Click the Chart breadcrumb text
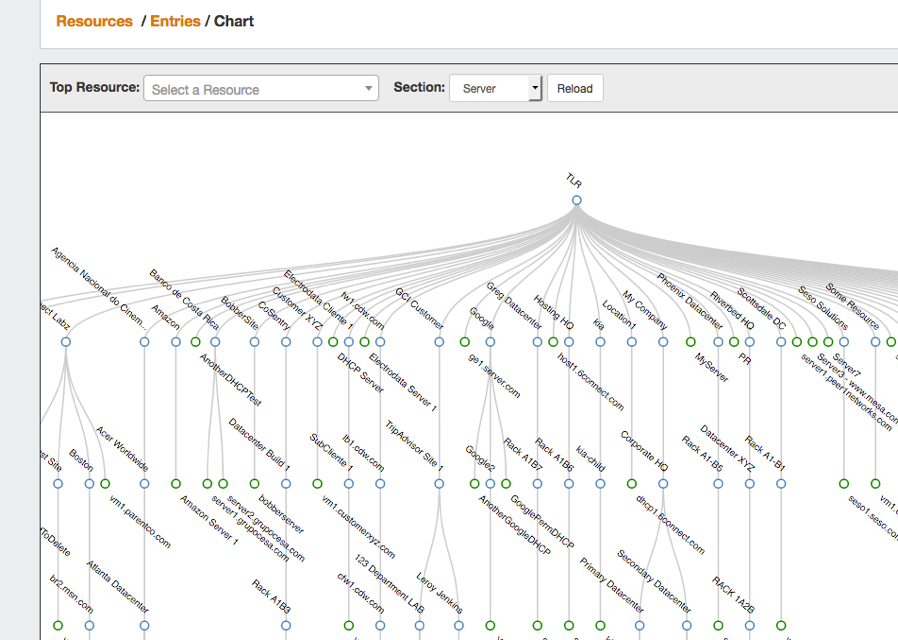Image resolution: width=898 pixels, height=640 pixels. coord(234,21)
